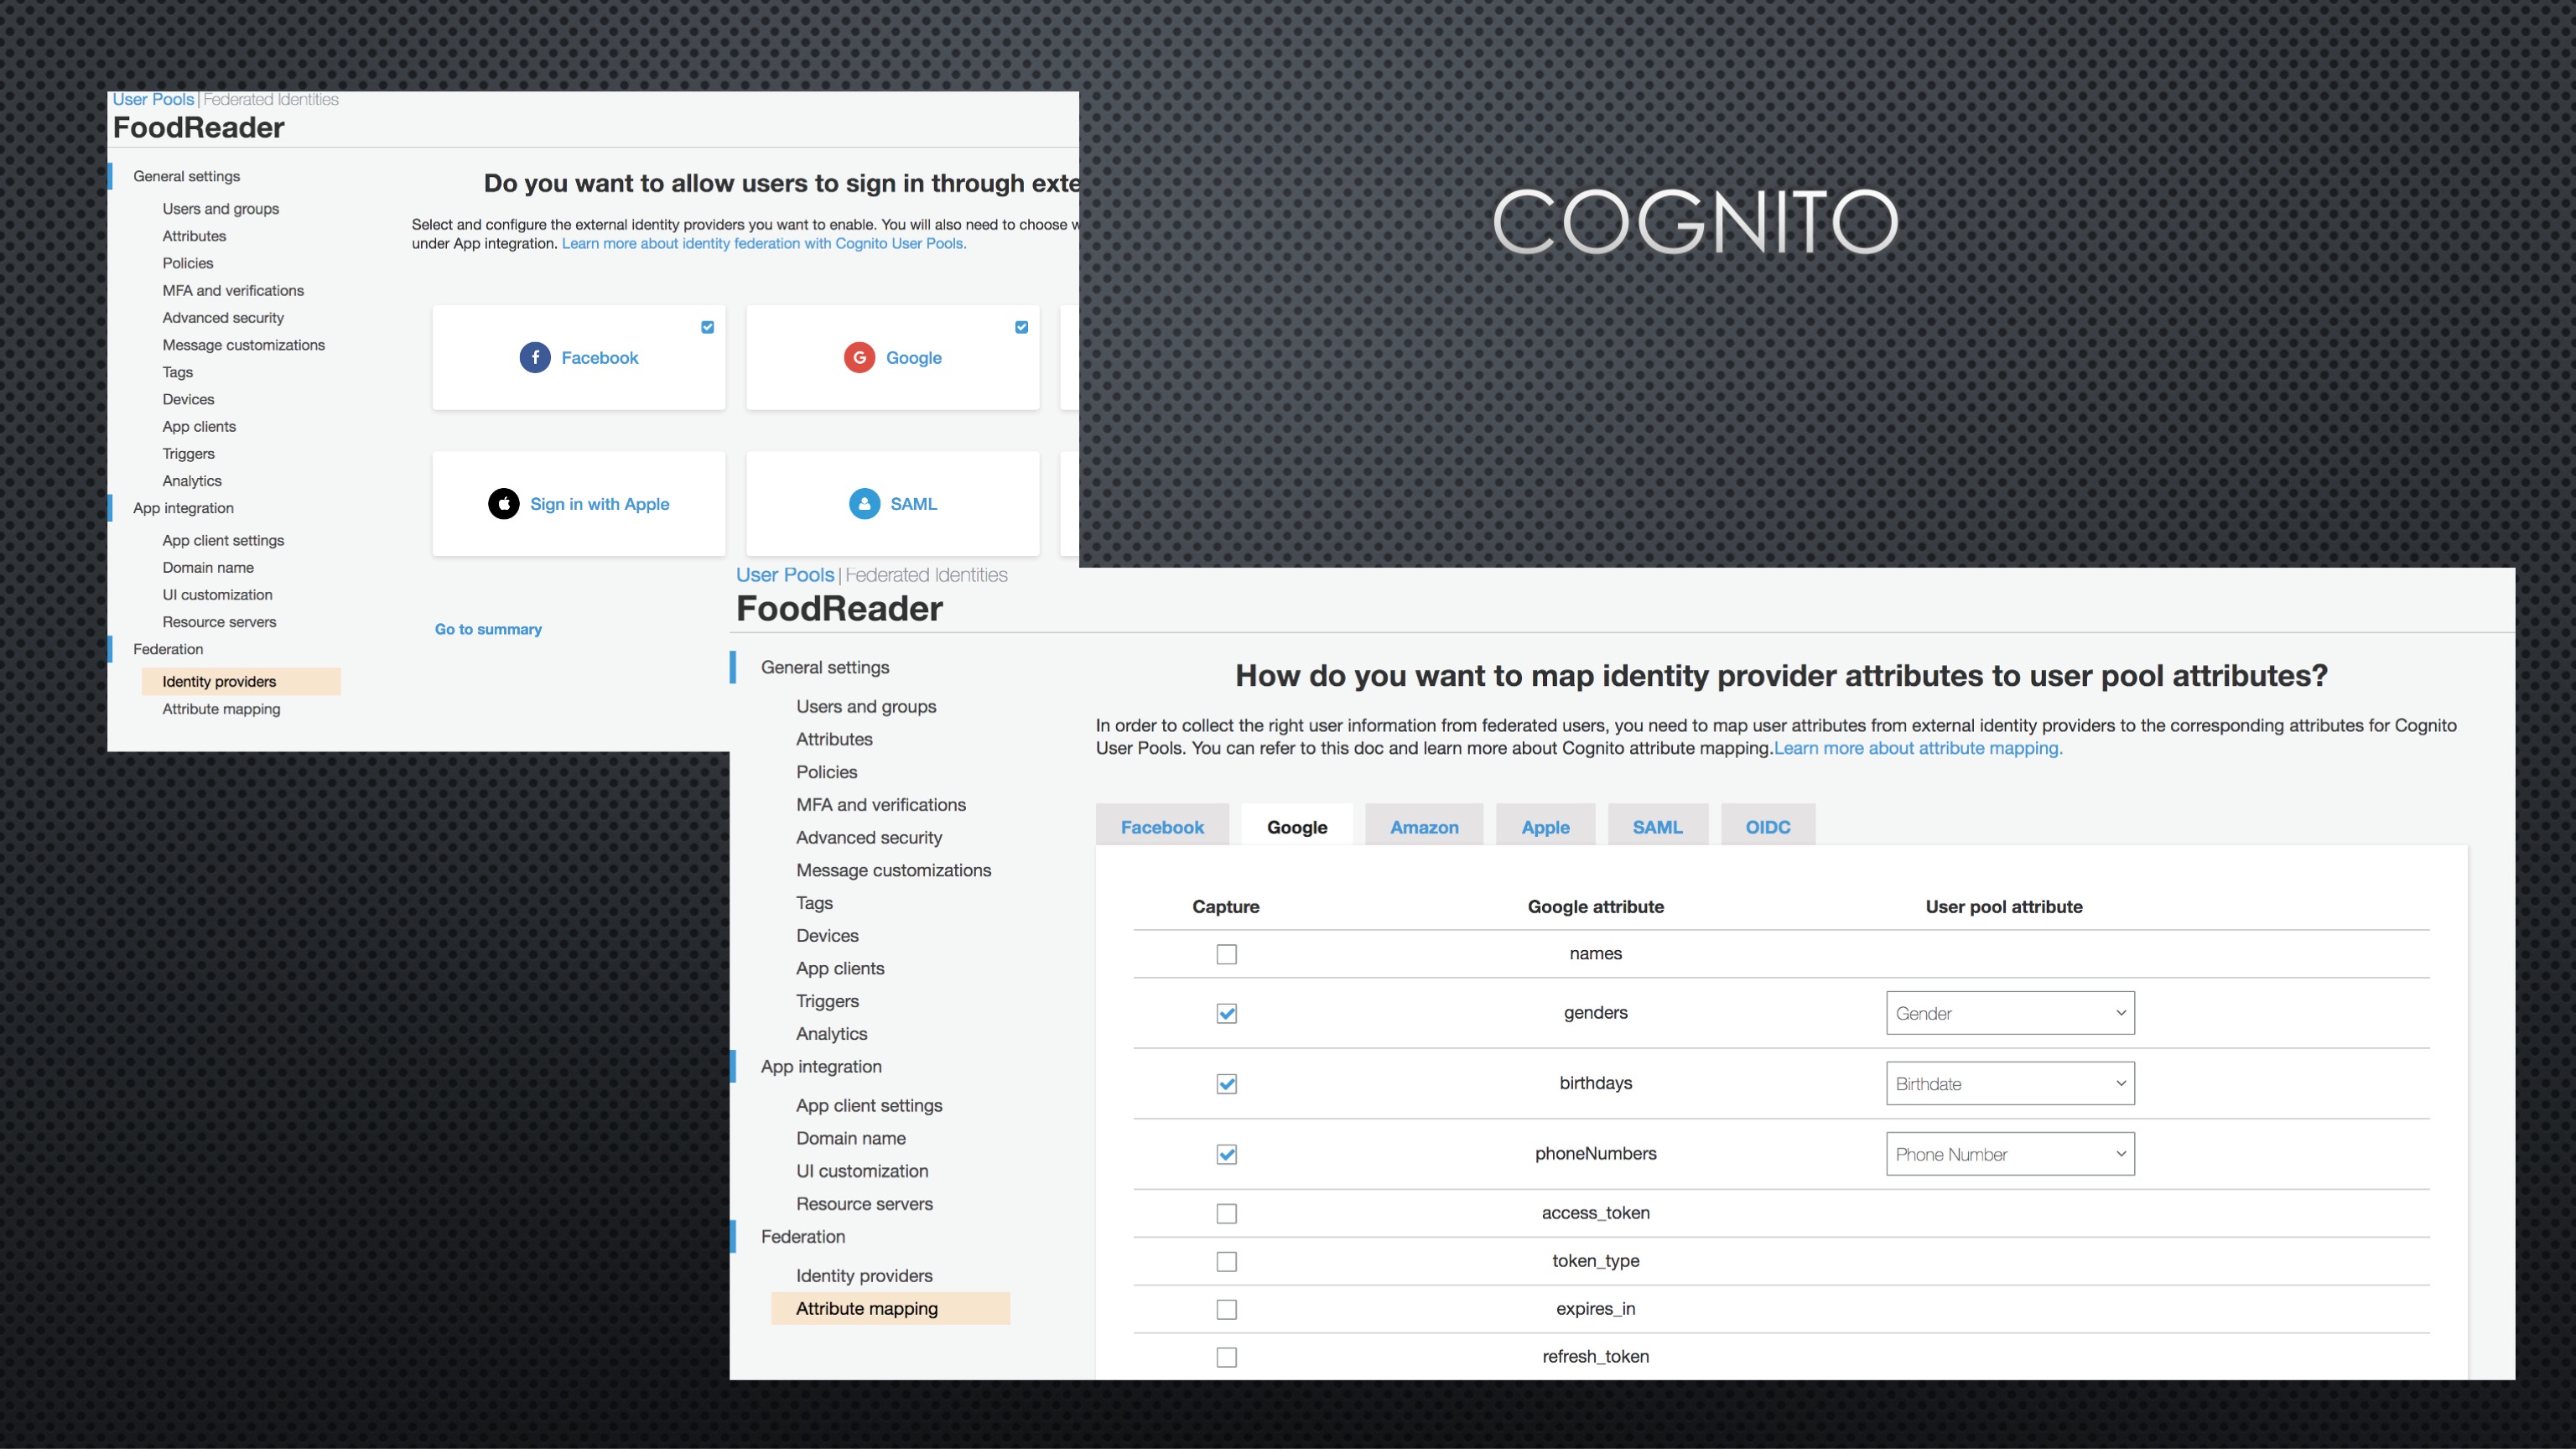Open Domain name in front window
Viewport: 2576px width, 1449px height.
[851, 1138]
